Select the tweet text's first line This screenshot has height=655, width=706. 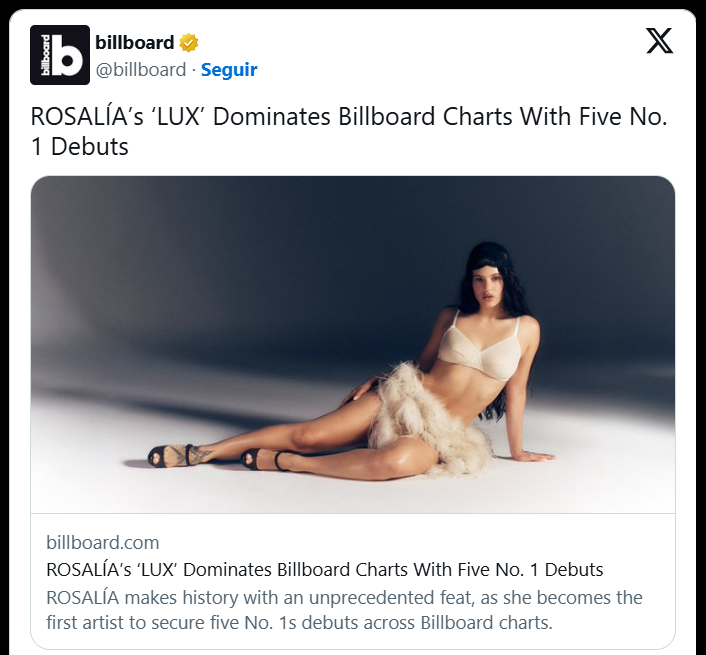pos(348,117)
